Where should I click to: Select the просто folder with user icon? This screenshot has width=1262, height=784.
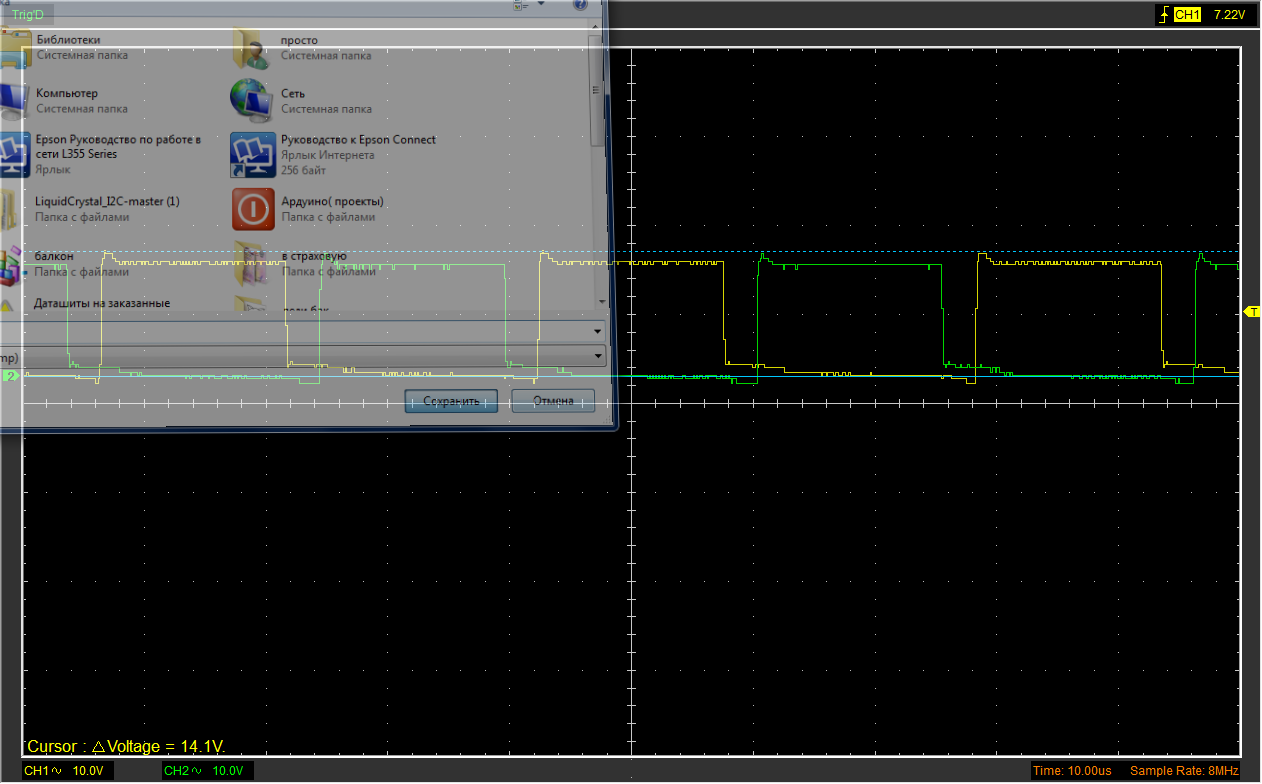pos(251,48)
